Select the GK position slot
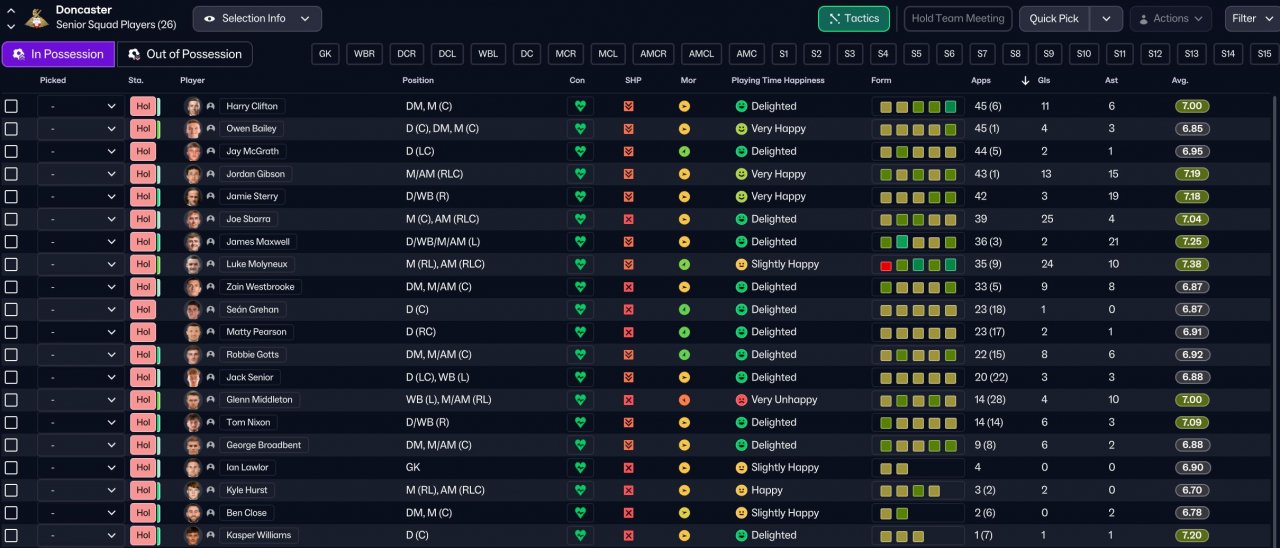Viewport: 1280px width, 548px height. (326, 54)
